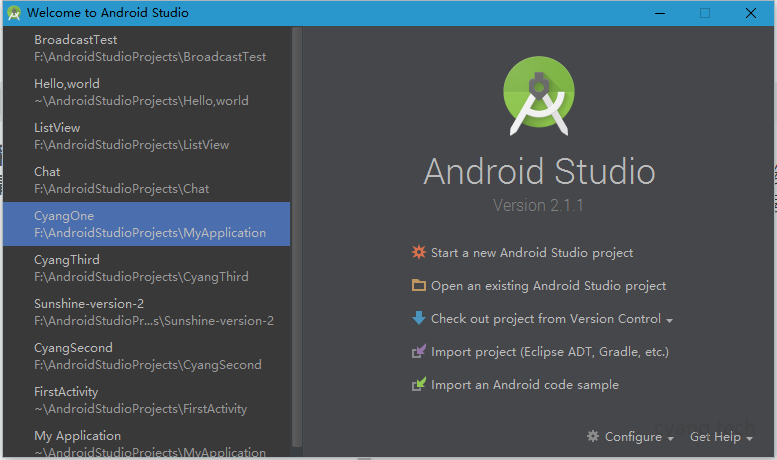This screenshot has height=460, width=777.
Task: Open an existing Android Studio project
Action: tap(548, 286)
